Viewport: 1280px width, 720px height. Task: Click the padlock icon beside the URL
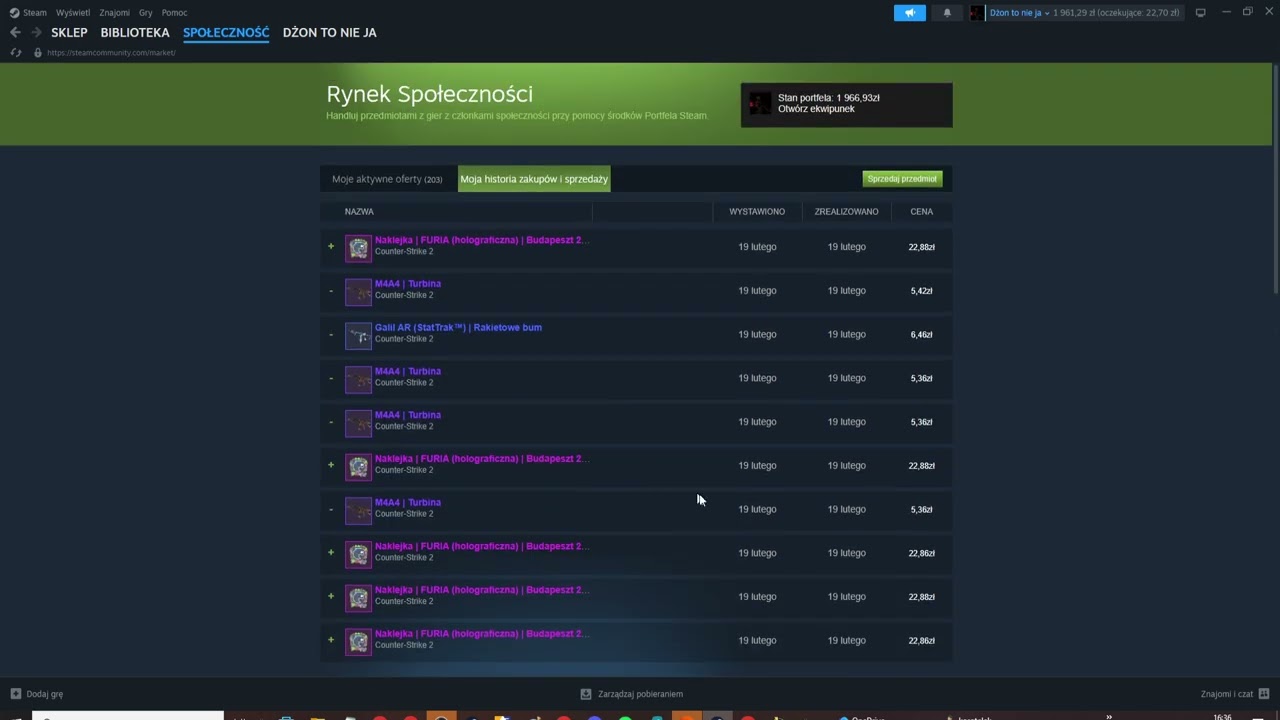click(38, 52)
